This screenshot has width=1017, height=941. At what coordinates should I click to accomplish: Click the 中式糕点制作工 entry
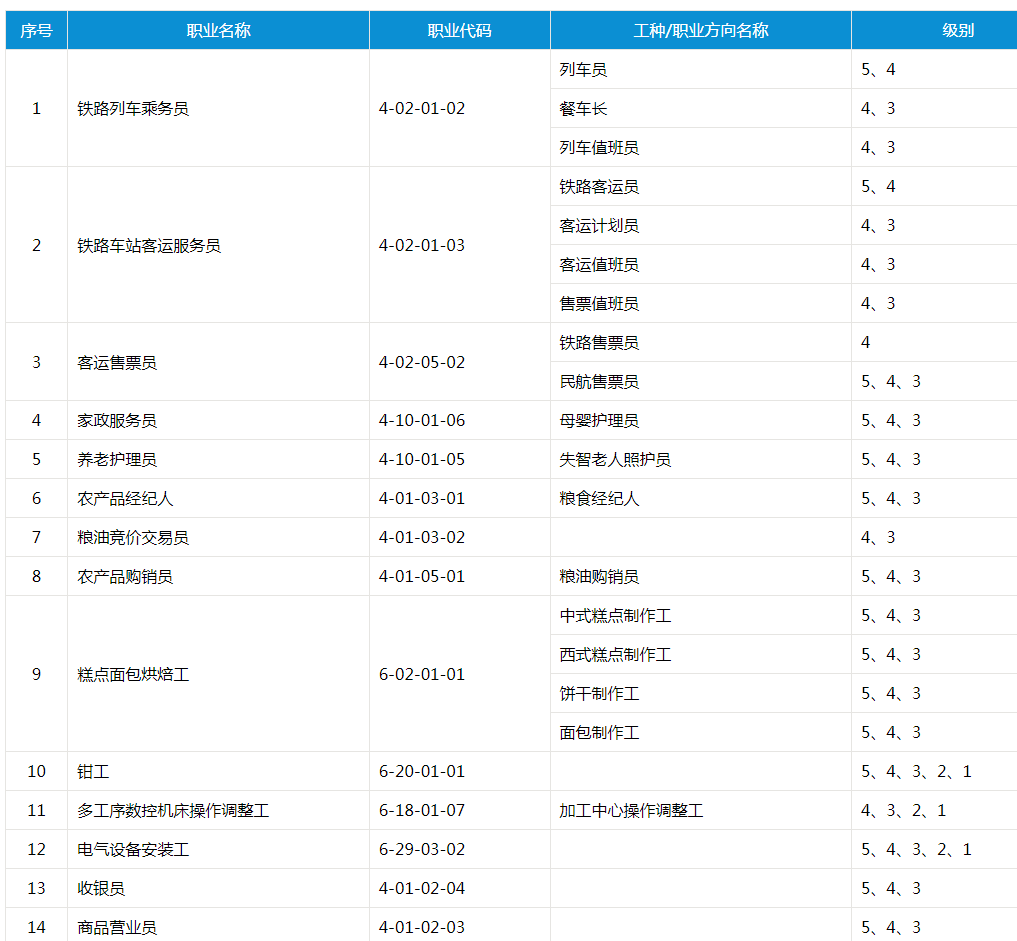pyautogui.click(x=615, y=615)
